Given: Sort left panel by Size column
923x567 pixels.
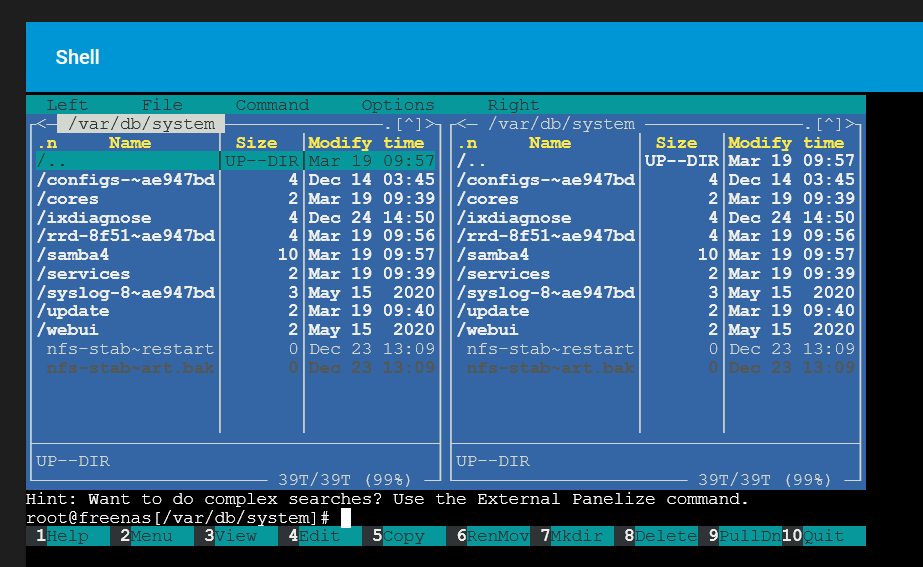Looking at the screenshot, I should click(x=256, y=143).
